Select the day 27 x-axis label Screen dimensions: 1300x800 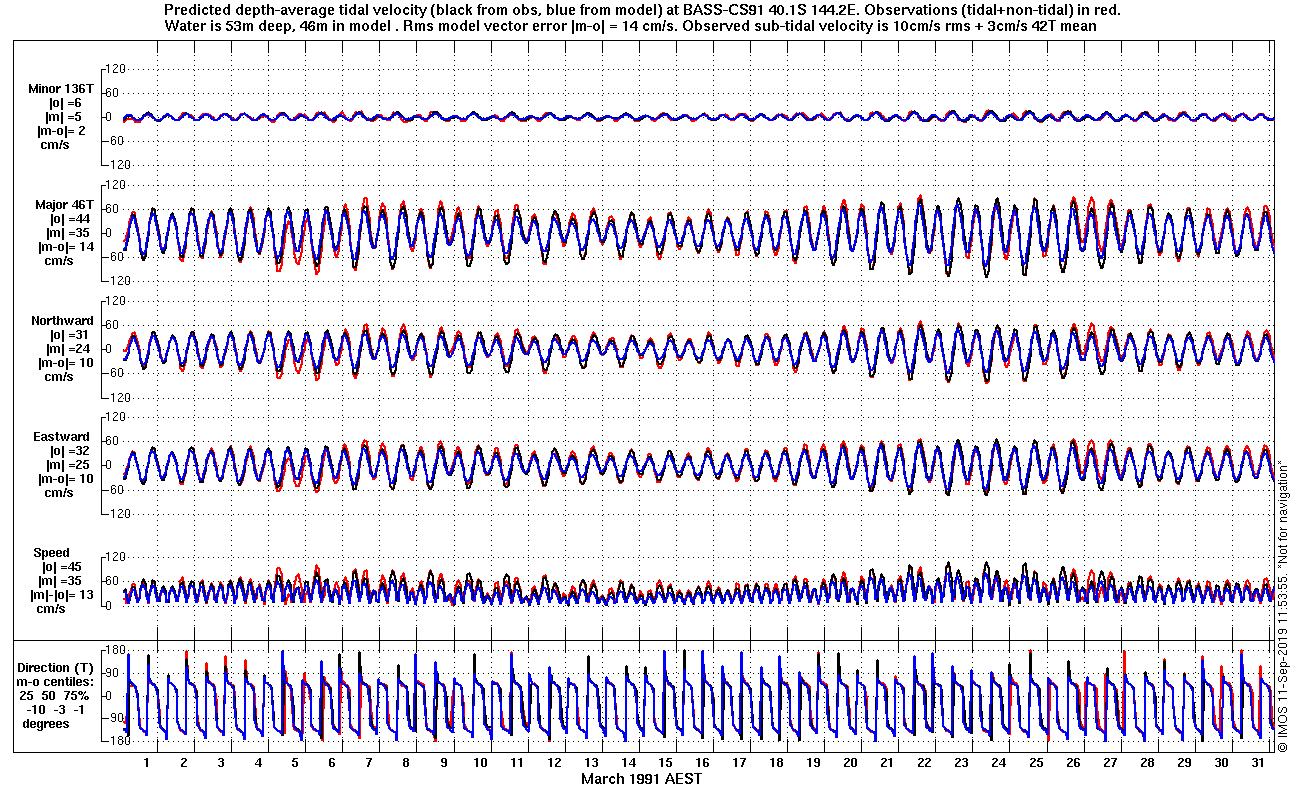tap(1110, 762)
